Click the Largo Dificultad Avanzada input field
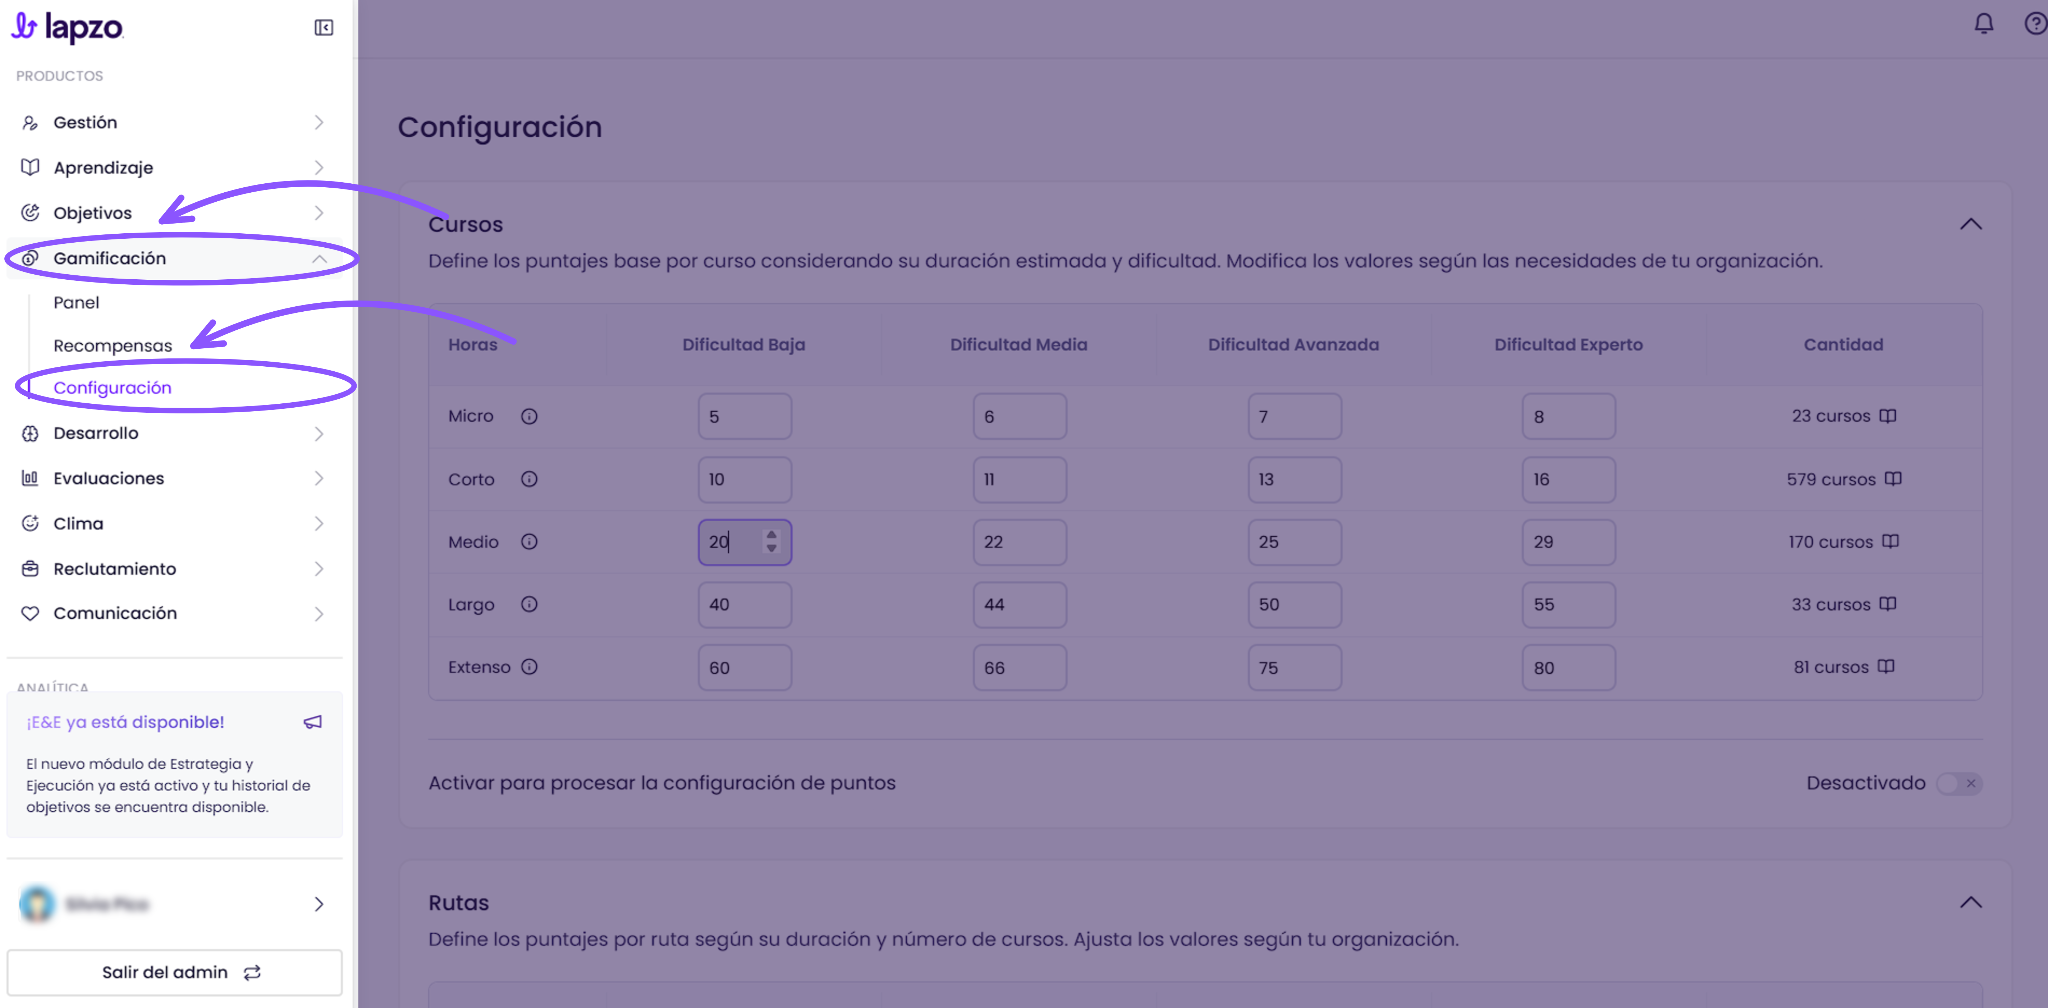 click(x=1295, y=604)
